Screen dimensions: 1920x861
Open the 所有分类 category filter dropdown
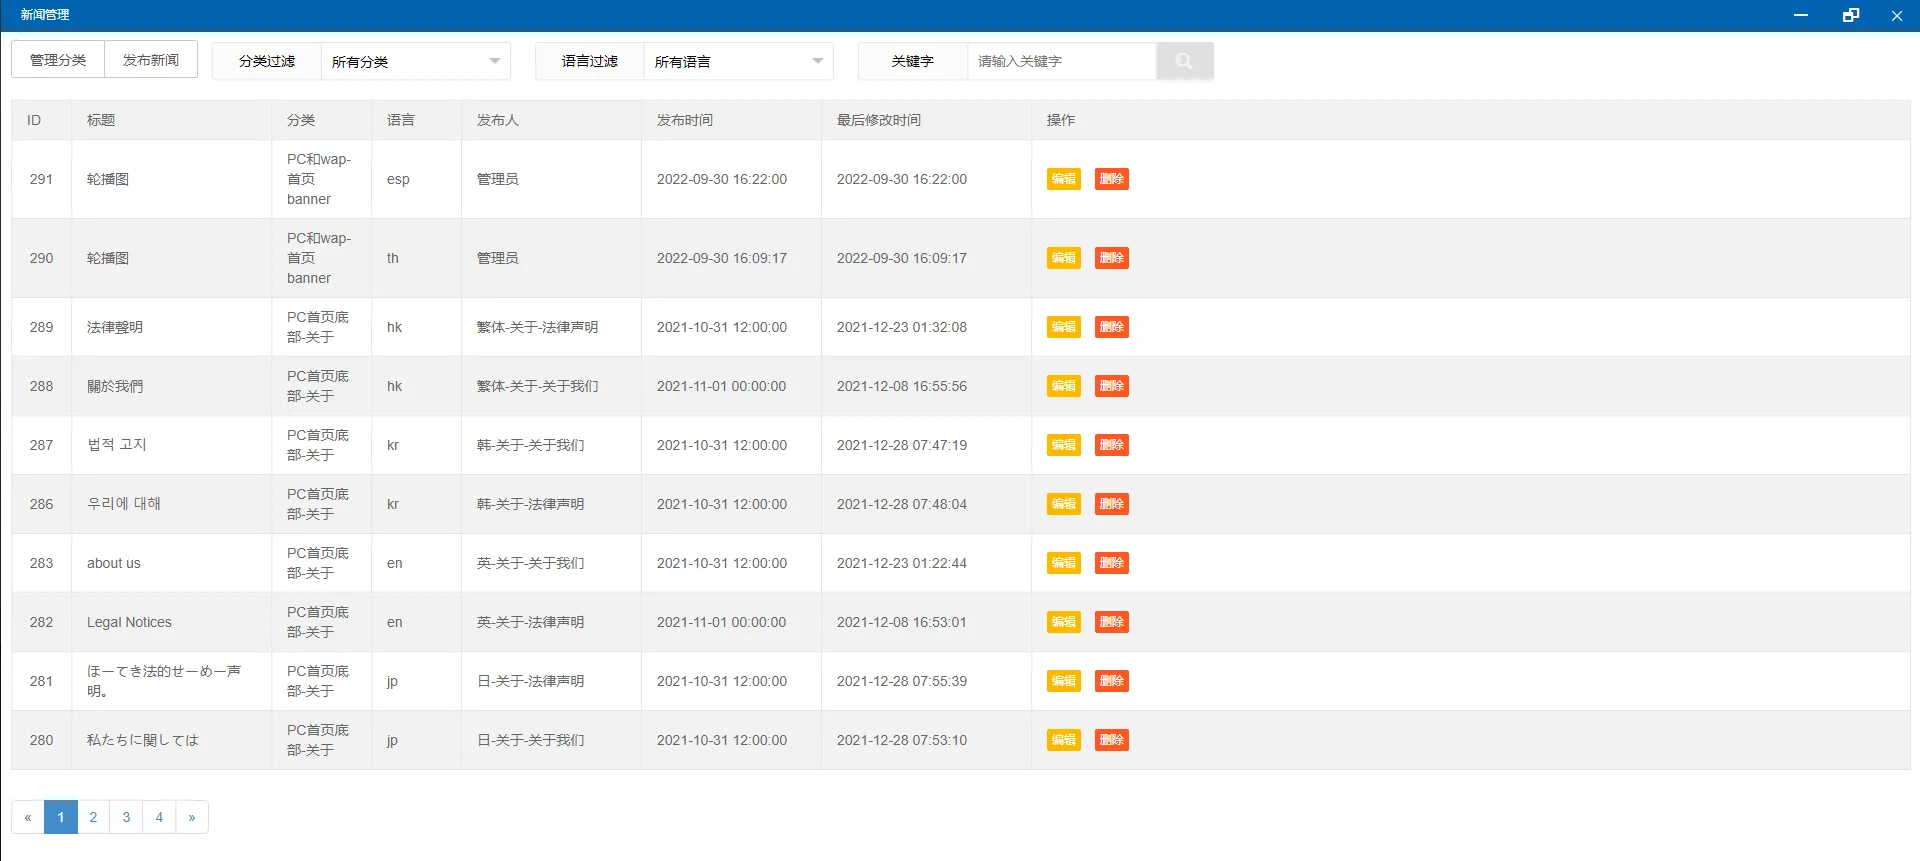pyautogui.click(x=415, y=61)
